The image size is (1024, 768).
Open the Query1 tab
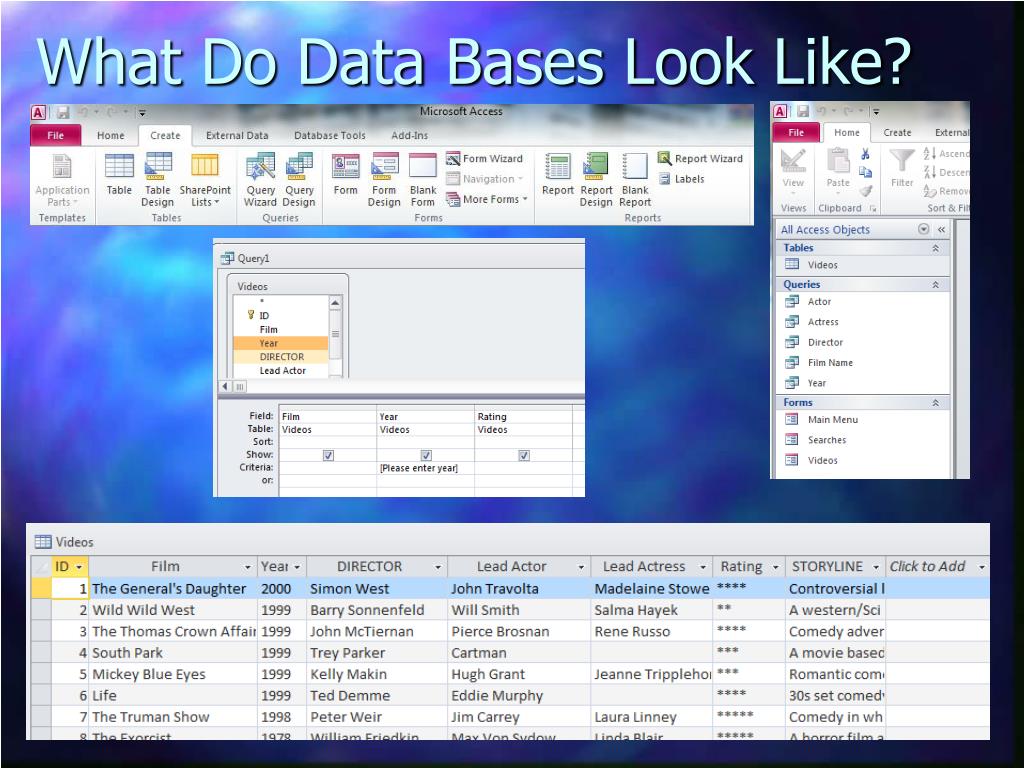(246, 258)
